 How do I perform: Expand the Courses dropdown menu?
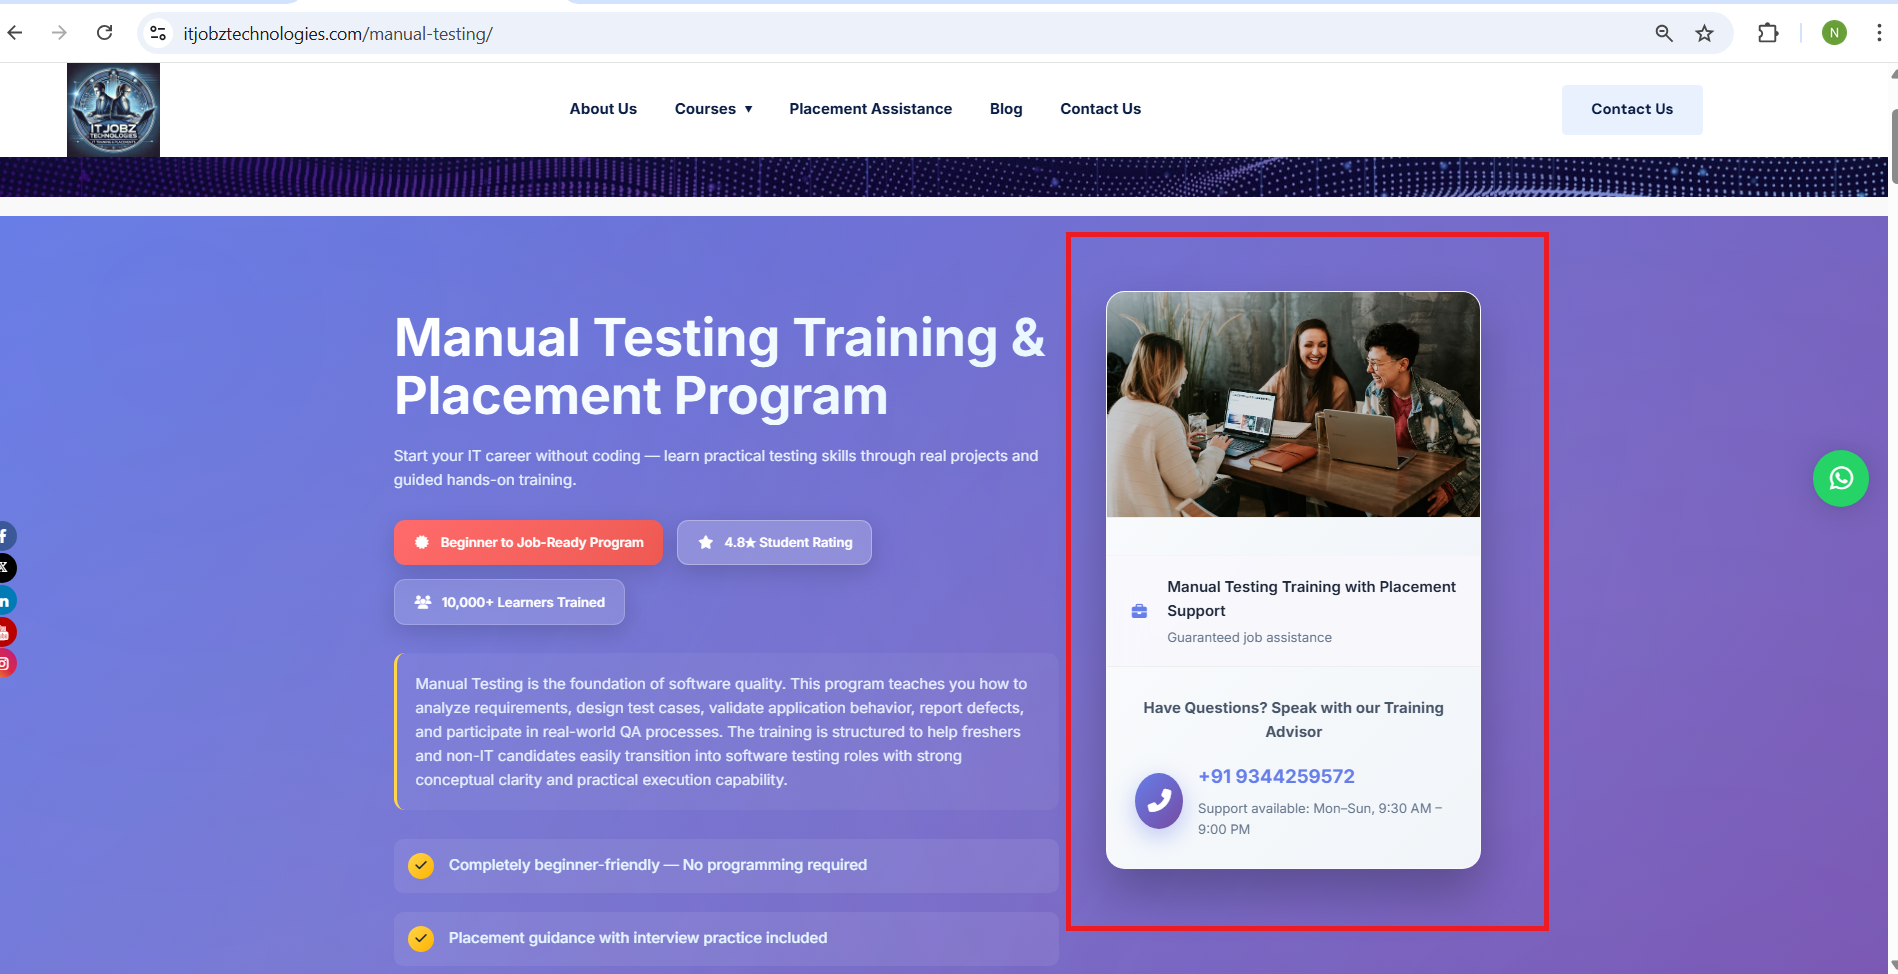point(713,109)
